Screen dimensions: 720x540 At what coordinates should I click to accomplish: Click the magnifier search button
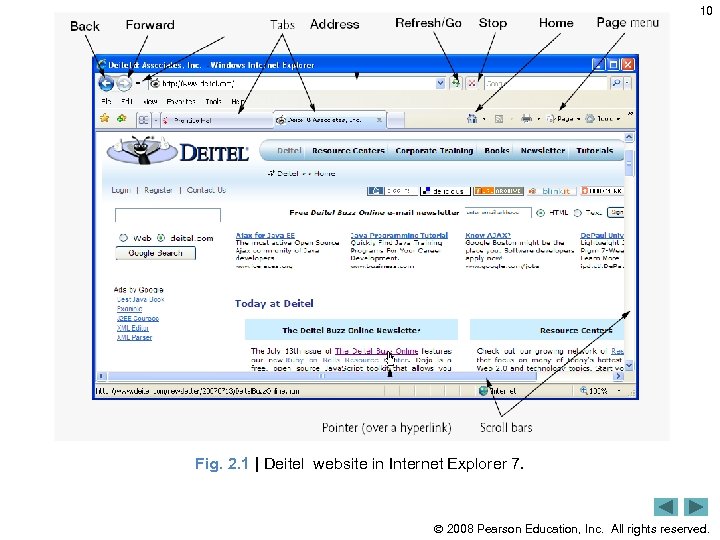click(x=616, y=83)
